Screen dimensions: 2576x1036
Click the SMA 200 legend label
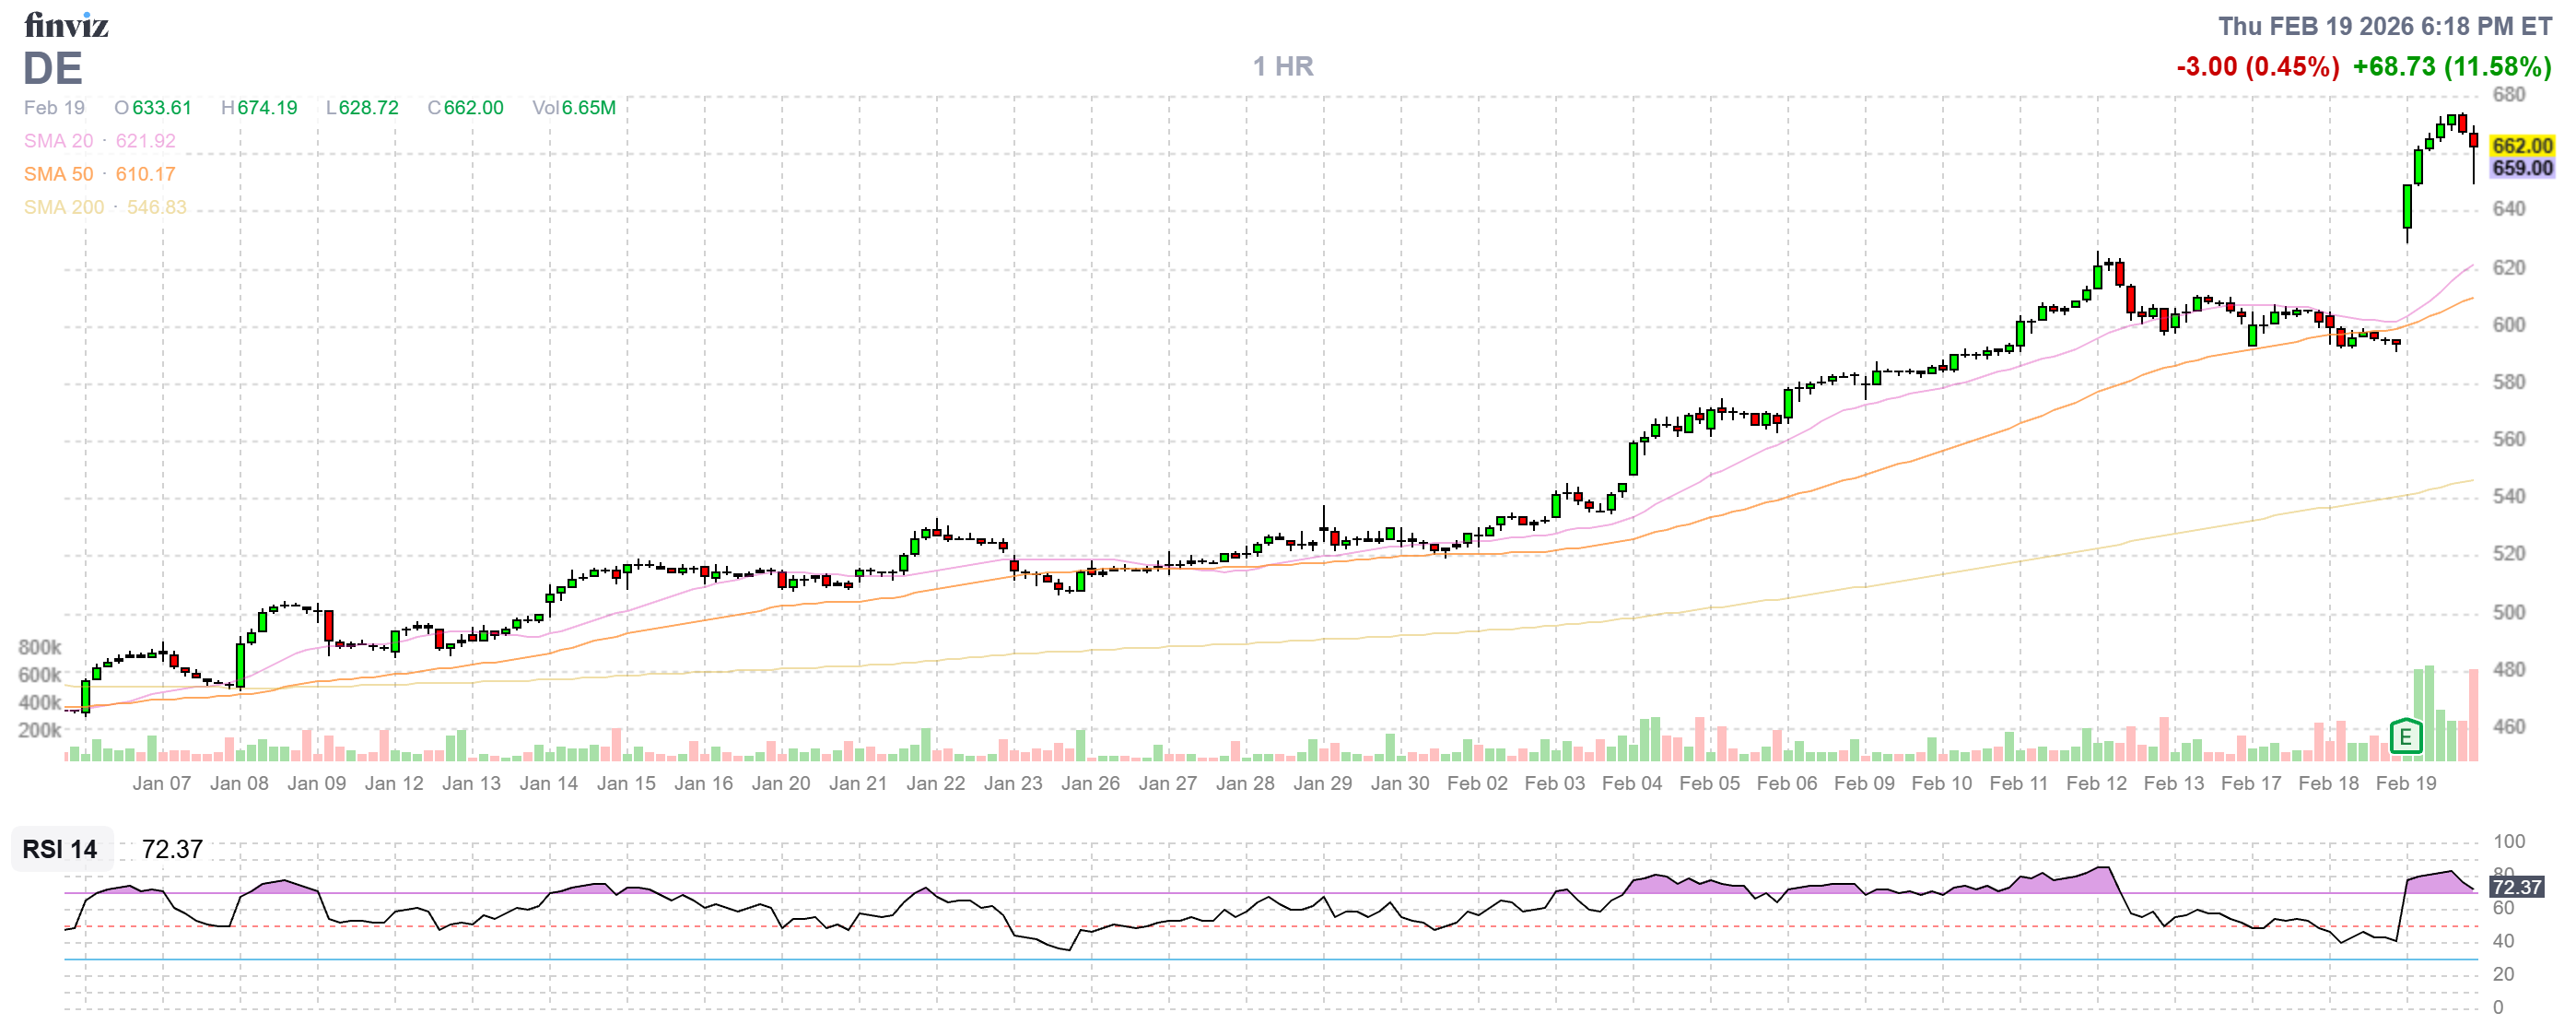coord(64,207)
